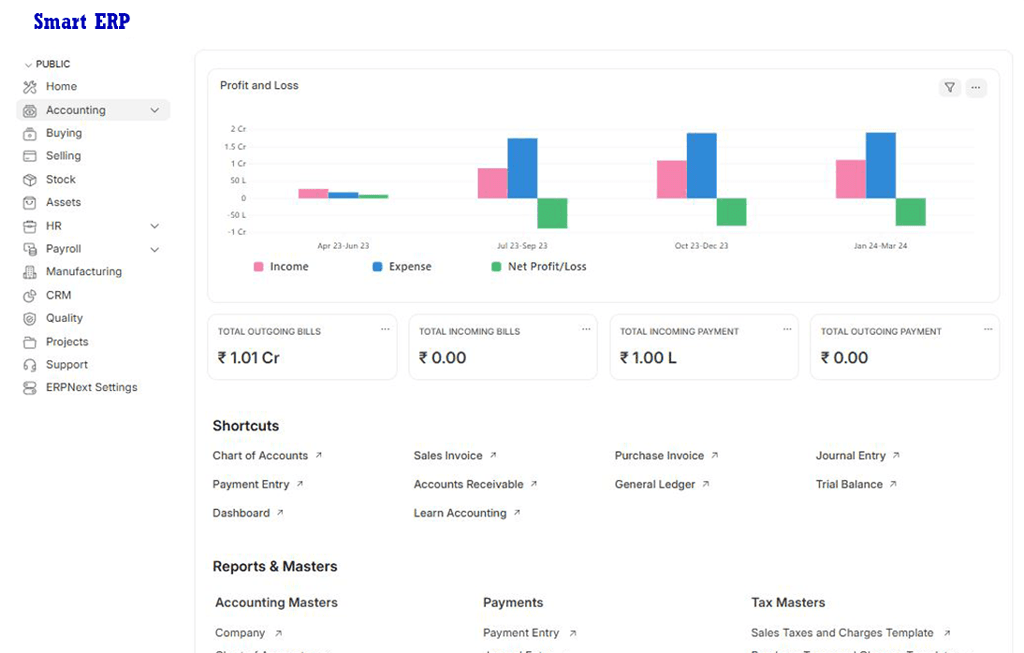Click the Quality shield icon
Screen dimensions: 1024x653
(x=29, y=318)
